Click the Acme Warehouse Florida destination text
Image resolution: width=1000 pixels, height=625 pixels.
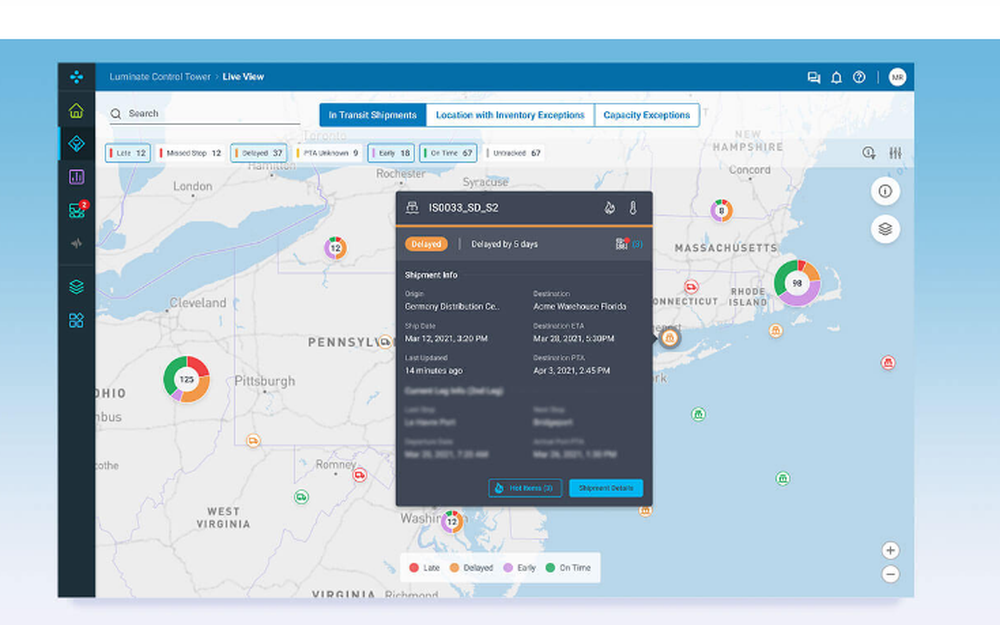click(580, 306)
